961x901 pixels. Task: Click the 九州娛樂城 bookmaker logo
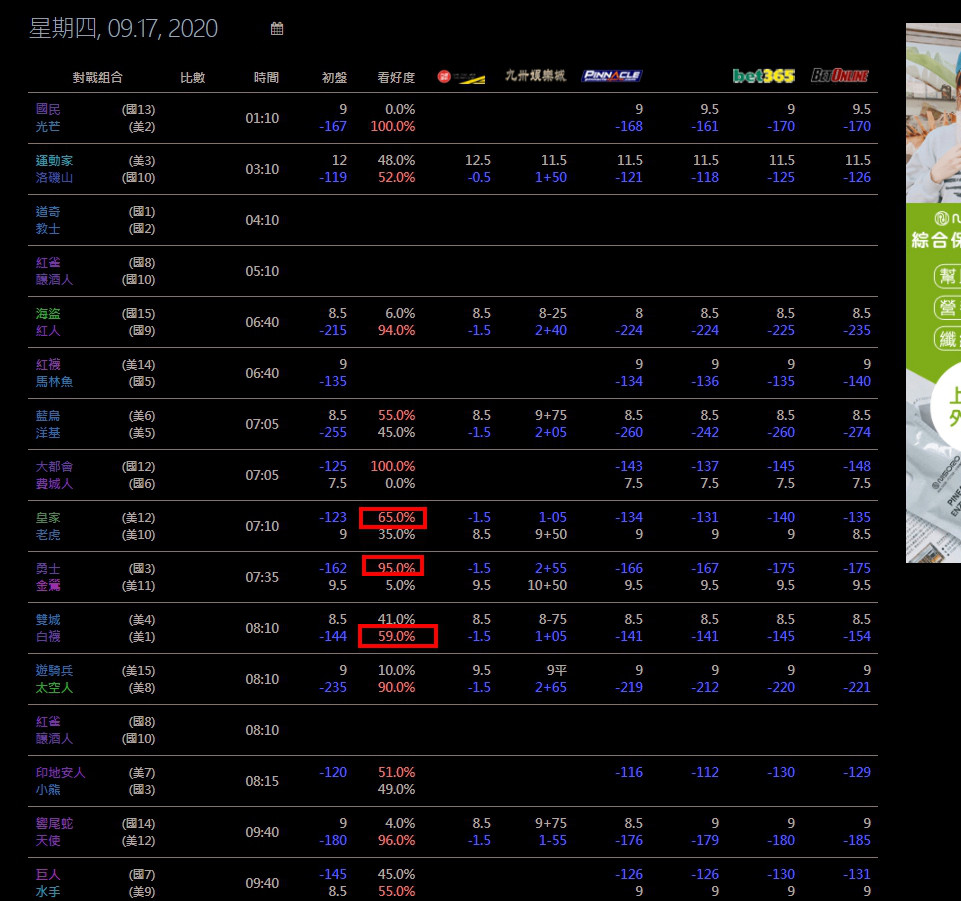pos(535,76)
